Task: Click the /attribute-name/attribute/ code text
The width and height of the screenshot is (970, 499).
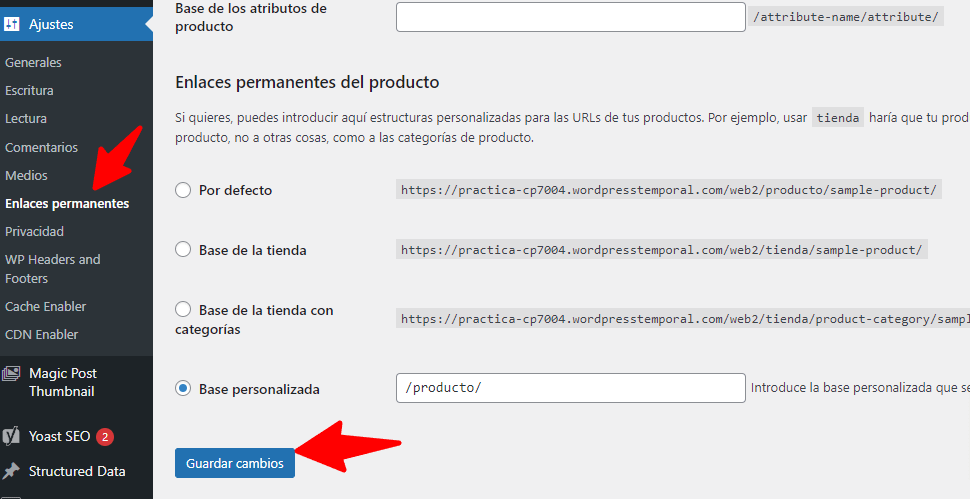Action: 846,17
